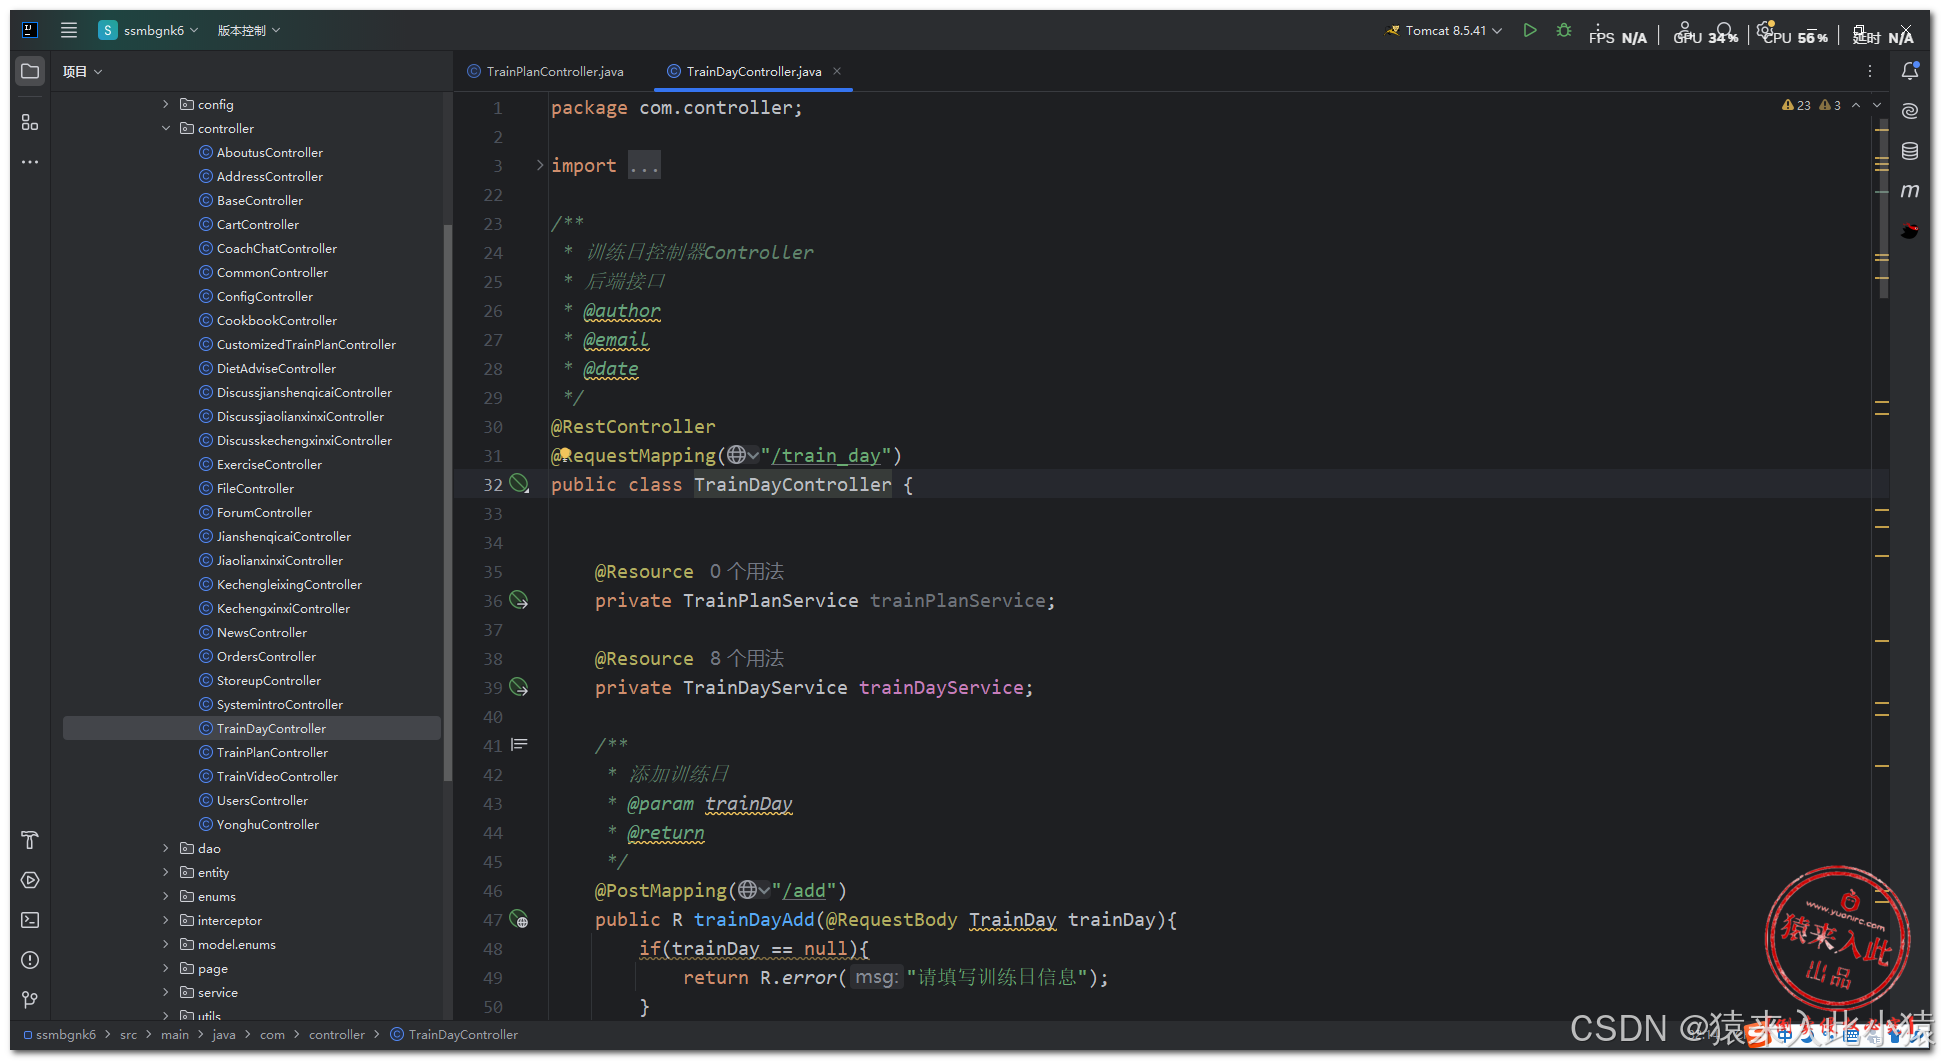Expand the config folder
The height and width of the screenshot is (1061, 1941).
(x=166, y=104)
